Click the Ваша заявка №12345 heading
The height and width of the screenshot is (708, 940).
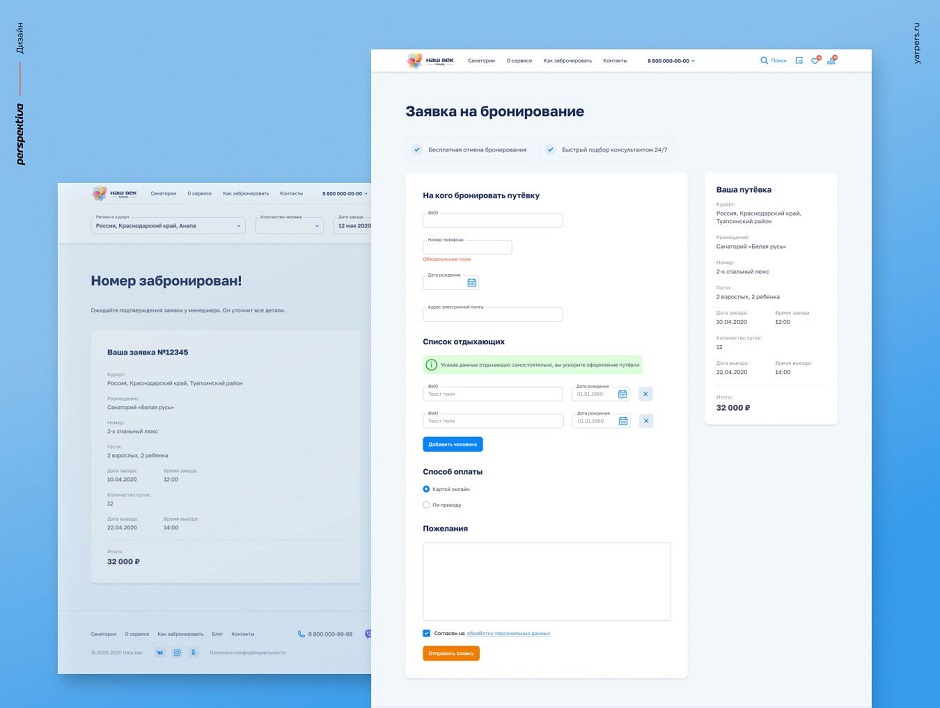pos(147,353)
